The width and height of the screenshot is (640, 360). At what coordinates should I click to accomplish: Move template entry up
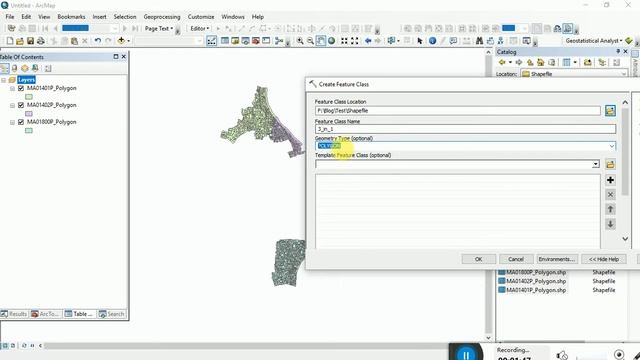pyautogui.click(x=610, y=209)
